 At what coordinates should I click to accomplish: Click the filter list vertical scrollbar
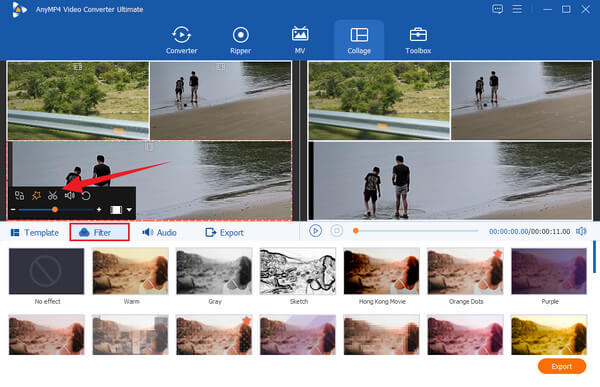[594, 257]
